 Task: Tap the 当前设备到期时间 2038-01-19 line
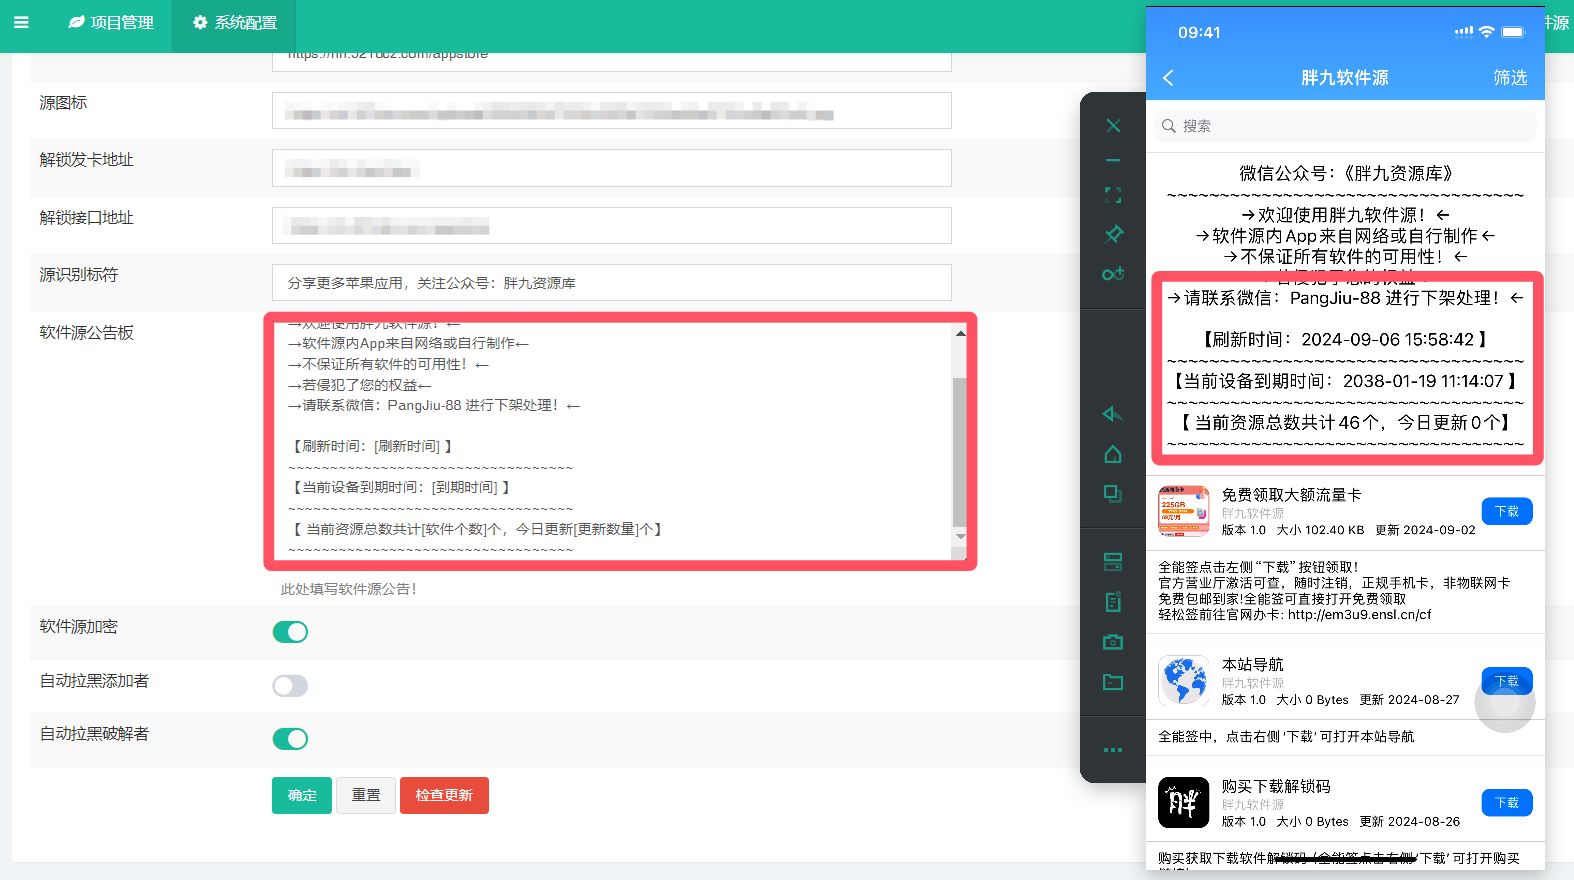1345,381
